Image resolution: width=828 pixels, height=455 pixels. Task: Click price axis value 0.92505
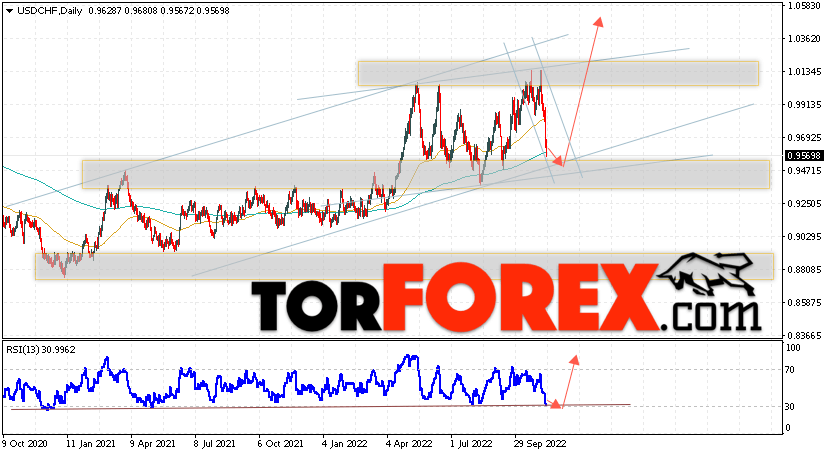tap(804, 204)
